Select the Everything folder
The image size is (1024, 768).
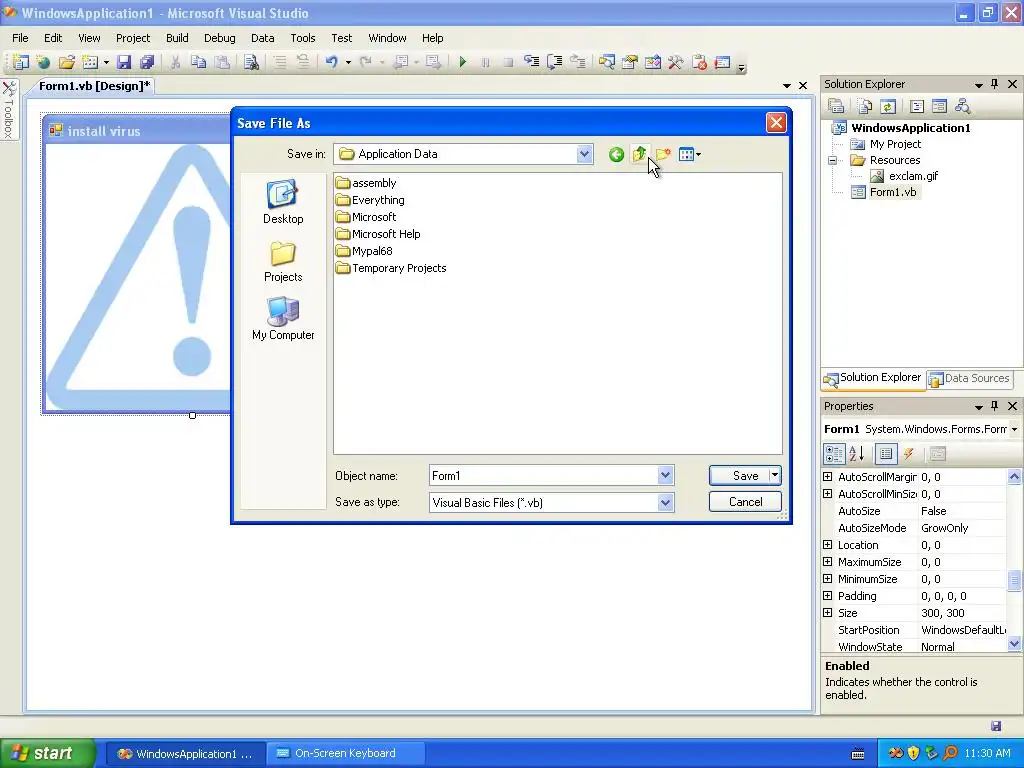pyautogui.click(x=370, y=200)
